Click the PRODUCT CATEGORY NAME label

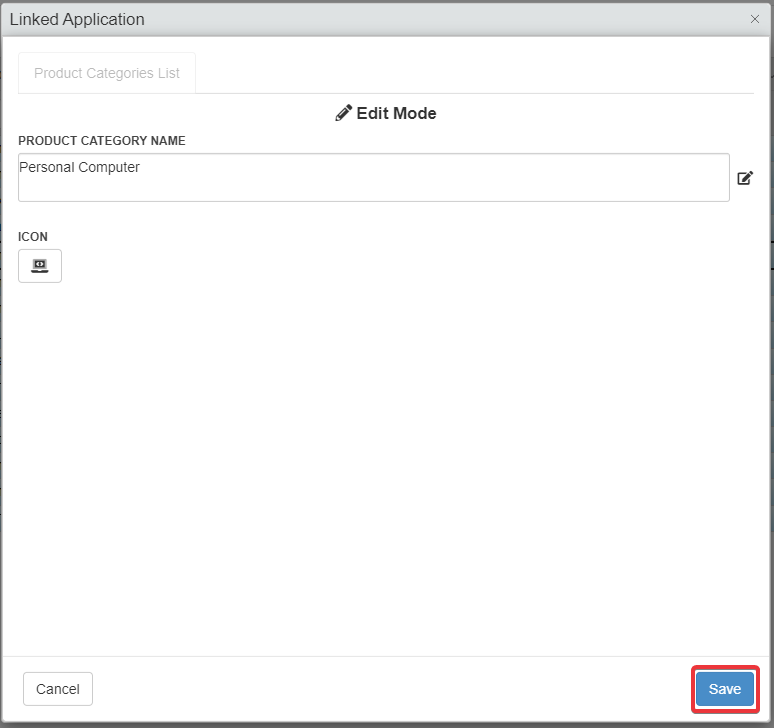point(102,141)
